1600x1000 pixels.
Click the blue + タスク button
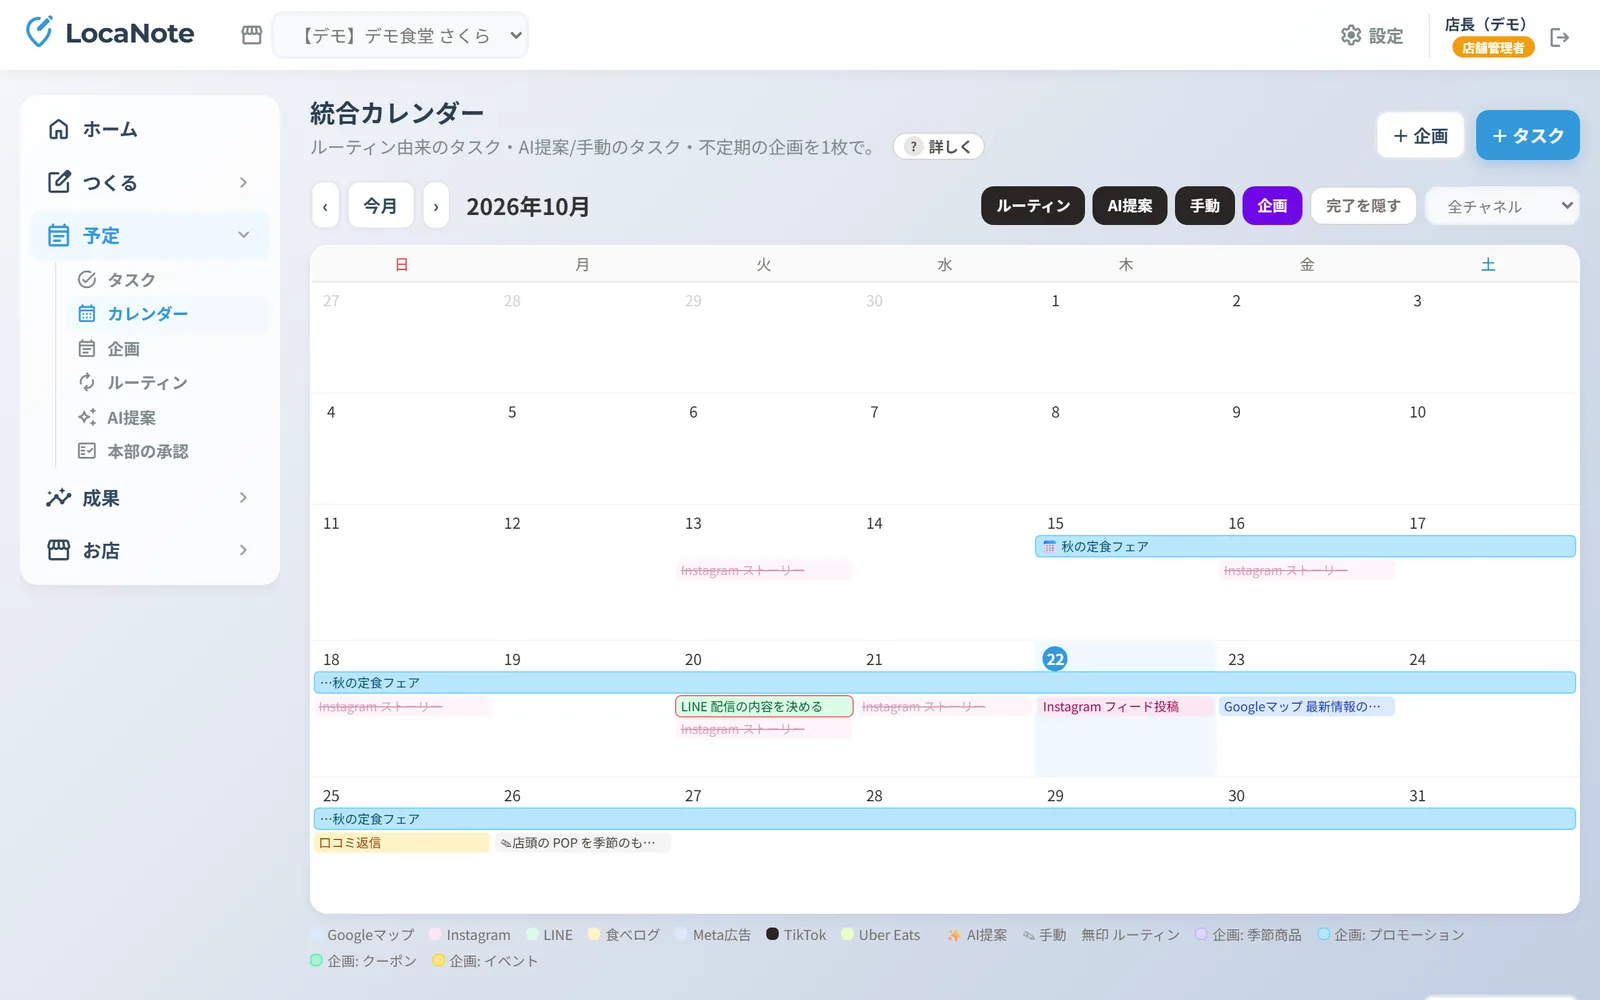1527,135
